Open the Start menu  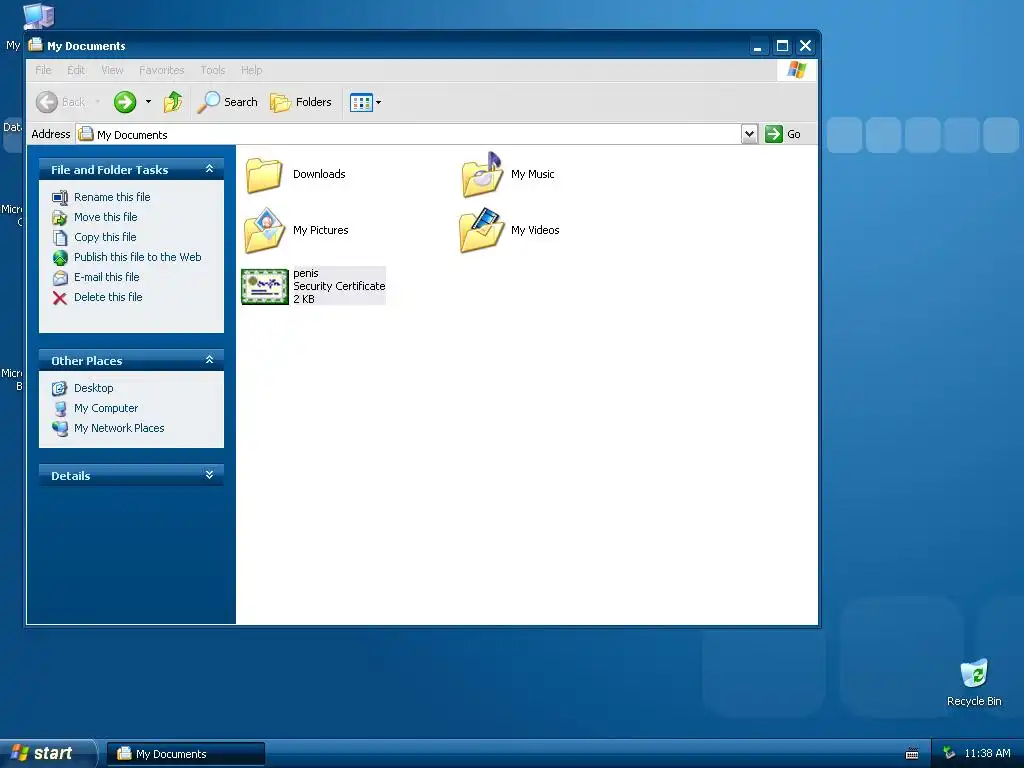point(48,754)
